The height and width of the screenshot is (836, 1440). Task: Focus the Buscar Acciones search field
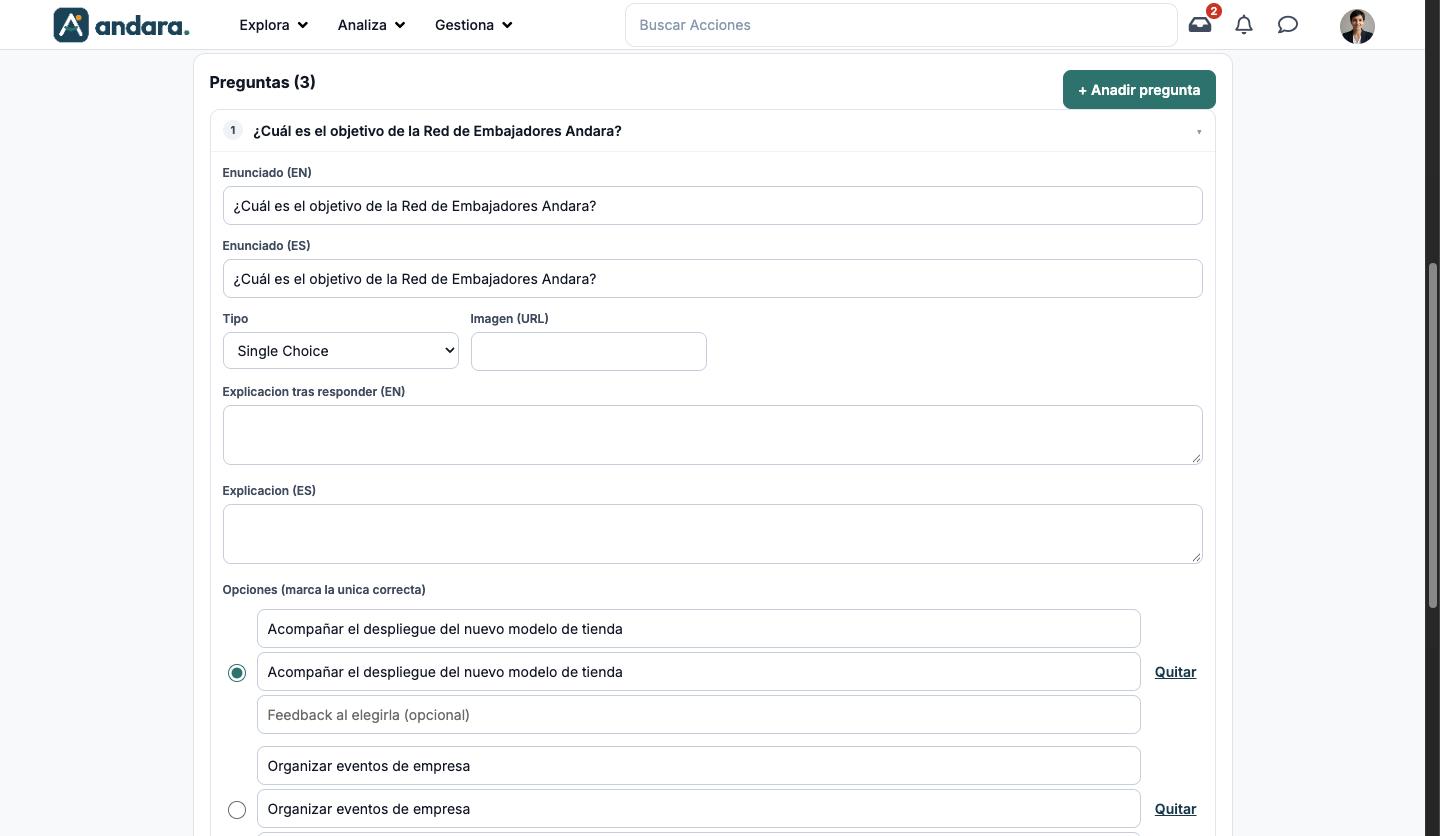(901, 25)
